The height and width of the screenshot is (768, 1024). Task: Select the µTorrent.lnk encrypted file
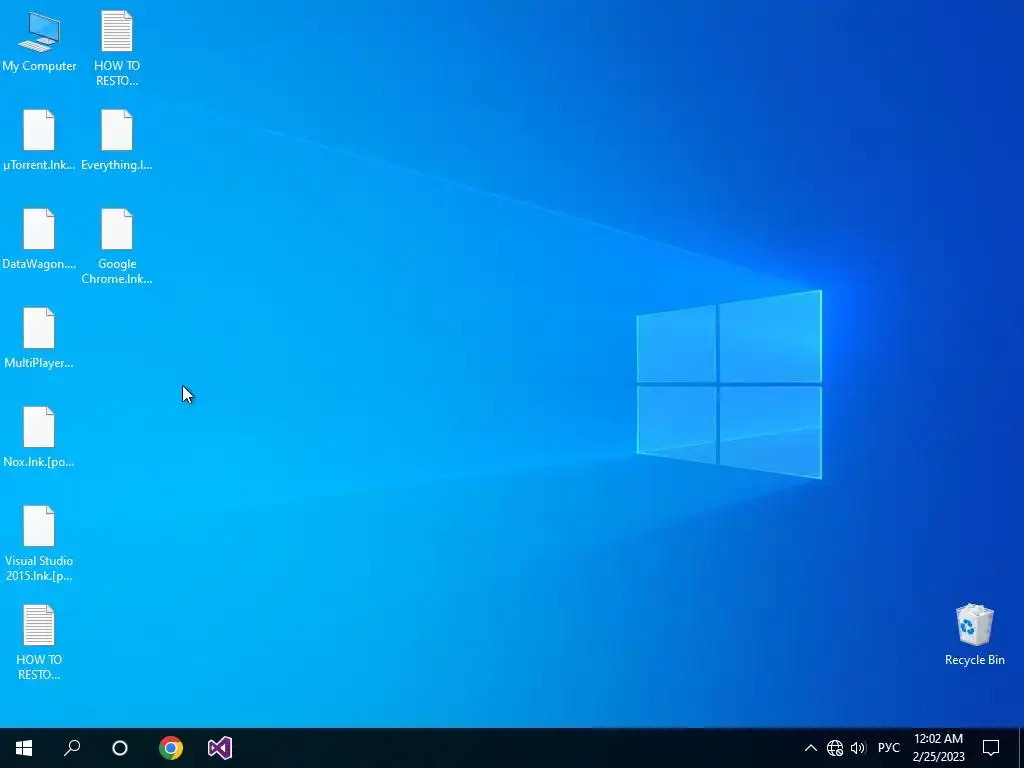point(39,140)
